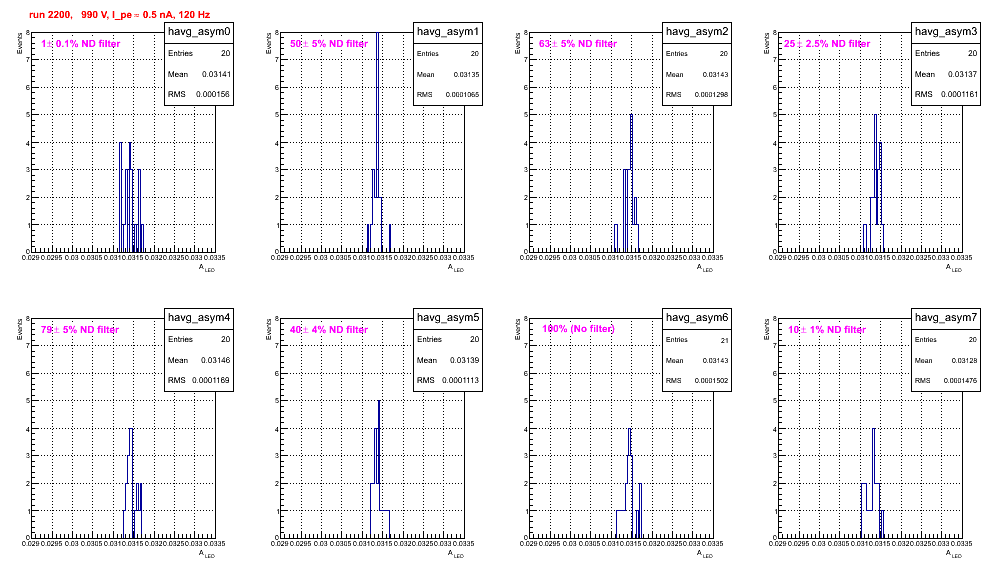The width and height of the screenshot is (996, 572).
Task: Click the Events y-axis label of havg_asym6 plot
Action: (x=517, y=329)
